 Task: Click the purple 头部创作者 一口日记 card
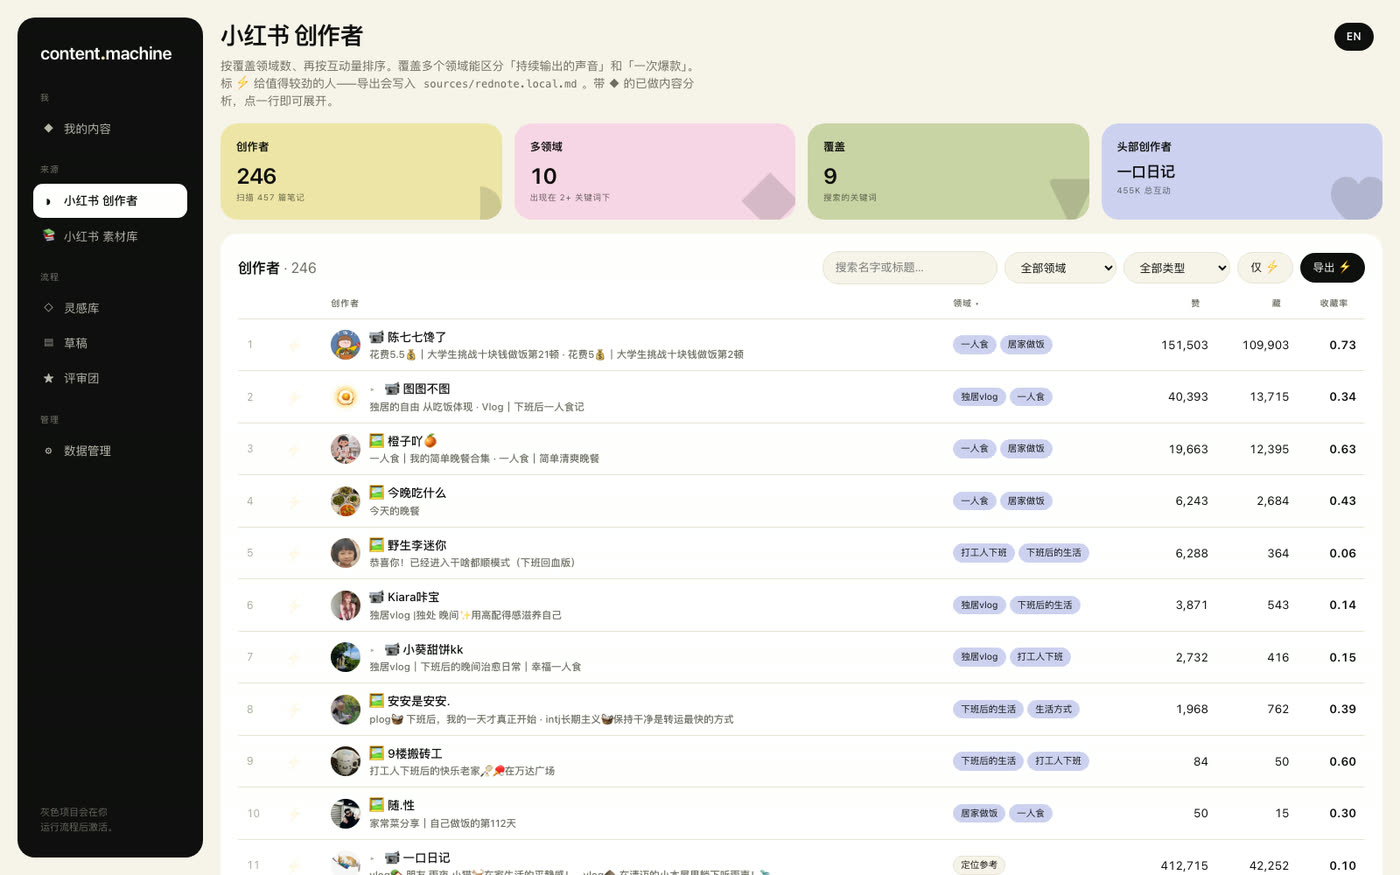coord(1242,171)
